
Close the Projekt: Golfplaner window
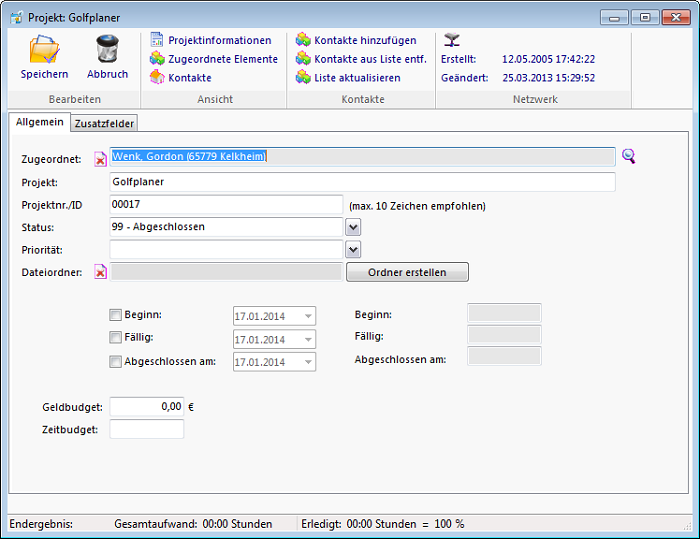(676, 18)
